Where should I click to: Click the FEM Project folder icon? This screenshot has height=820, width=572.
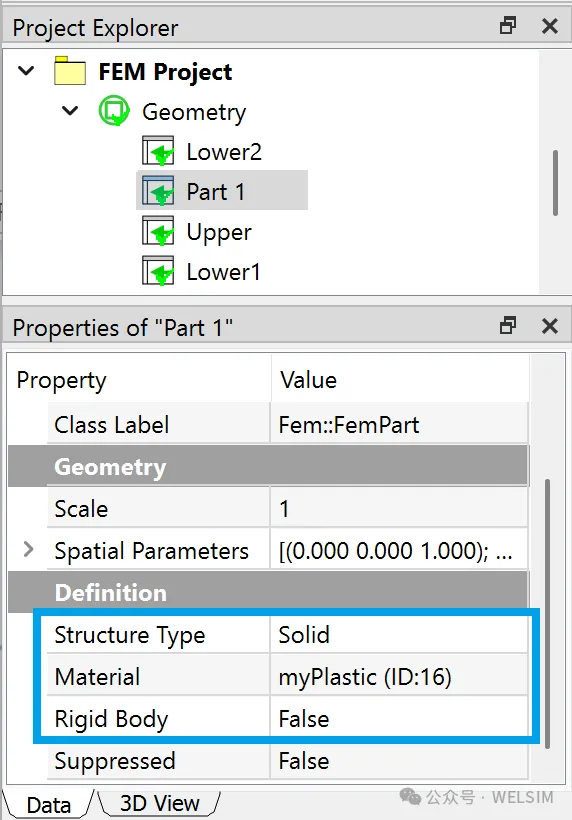(70, 71)
